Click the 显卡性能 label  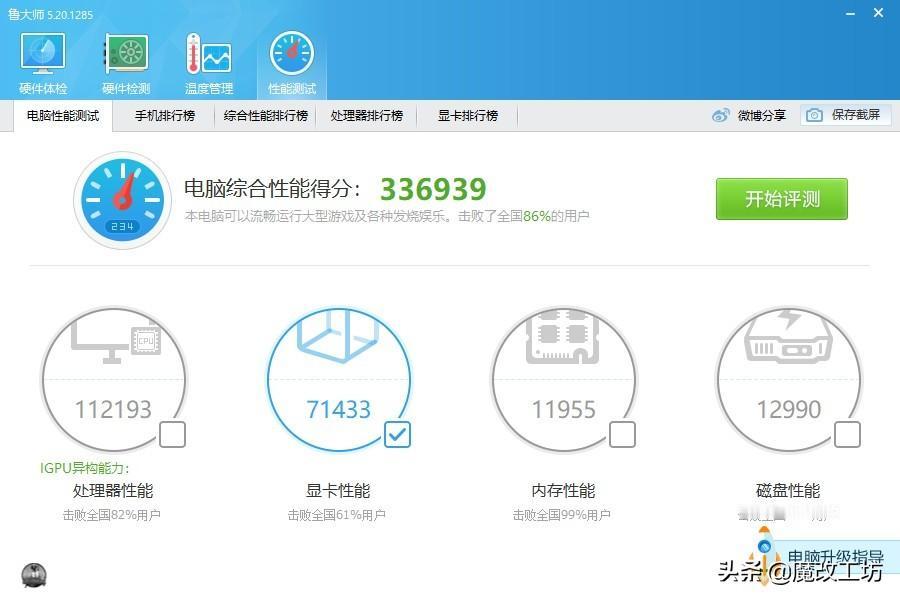[x=338, y=490]
